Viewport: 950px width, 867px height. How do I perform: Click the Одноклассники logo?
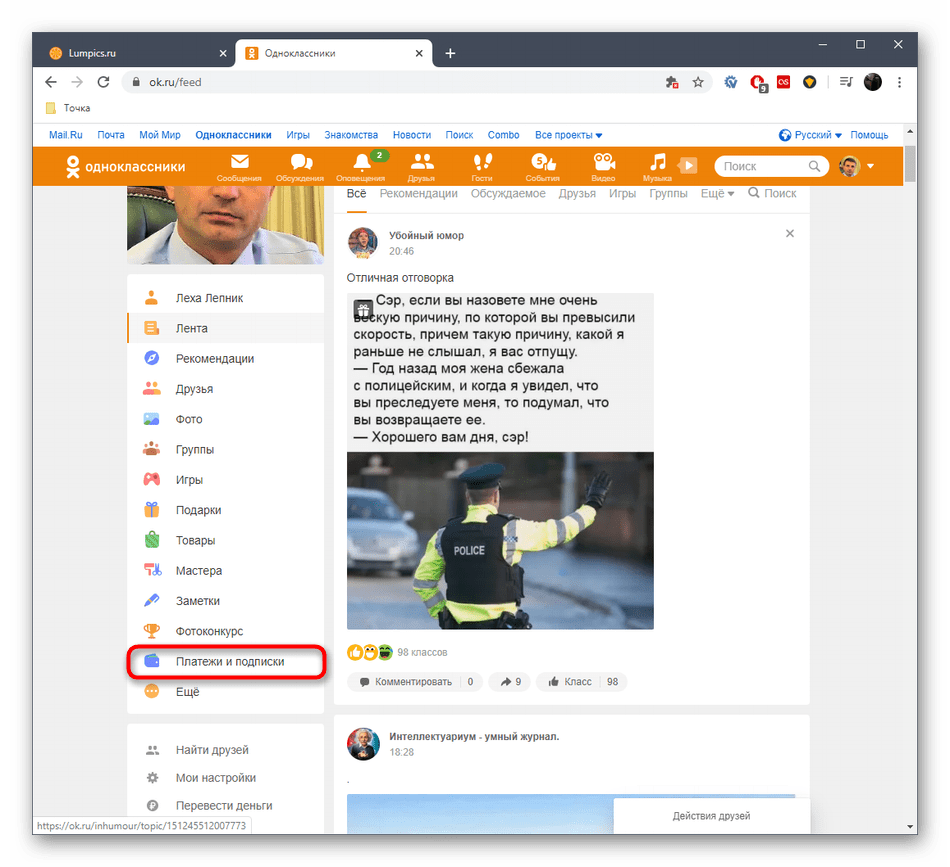click(x=125, y=167)
